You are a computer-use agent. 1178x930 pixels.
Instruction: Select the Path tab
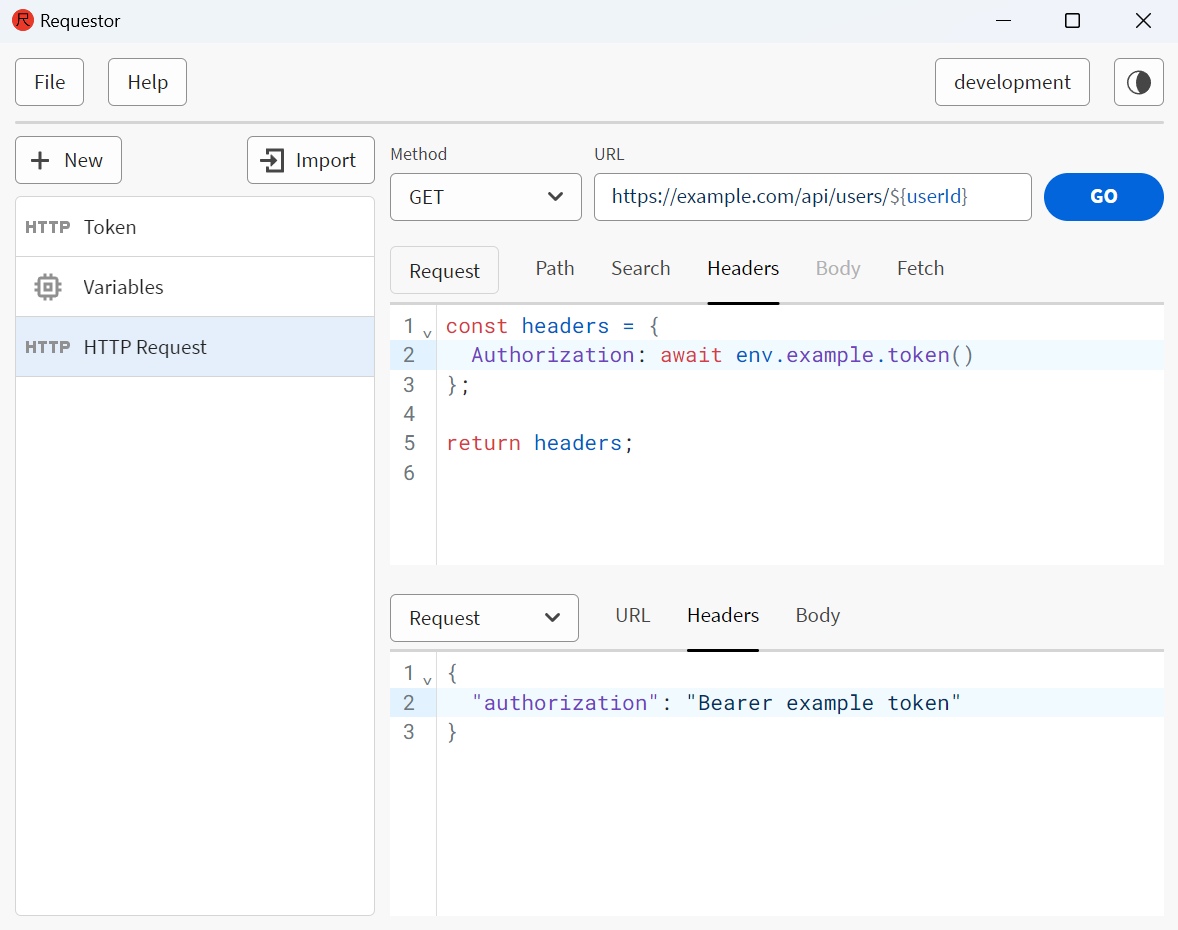[x=555, y=268]
